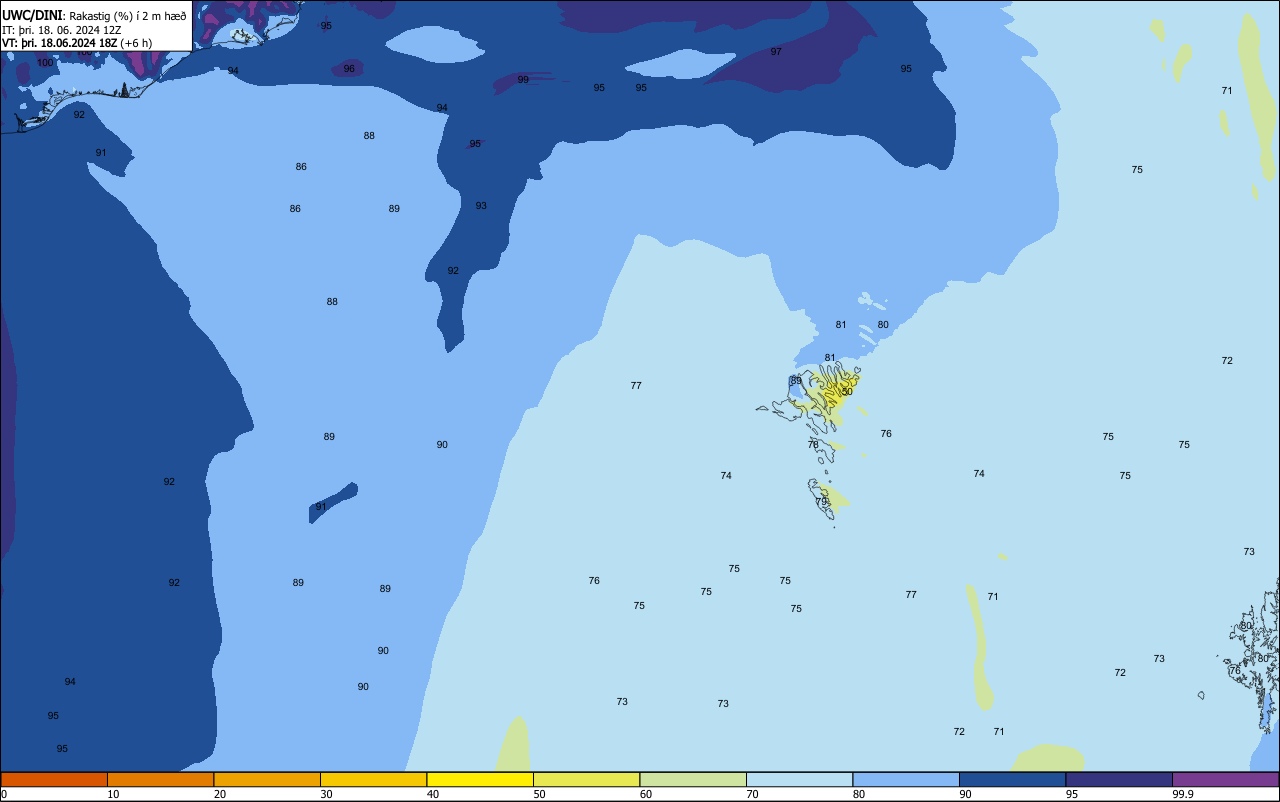Image resolution: width=1280 pixels, height=802 pixels.
Task: Click the 70–80 light blue legend swatch
Action: [799, 779]
